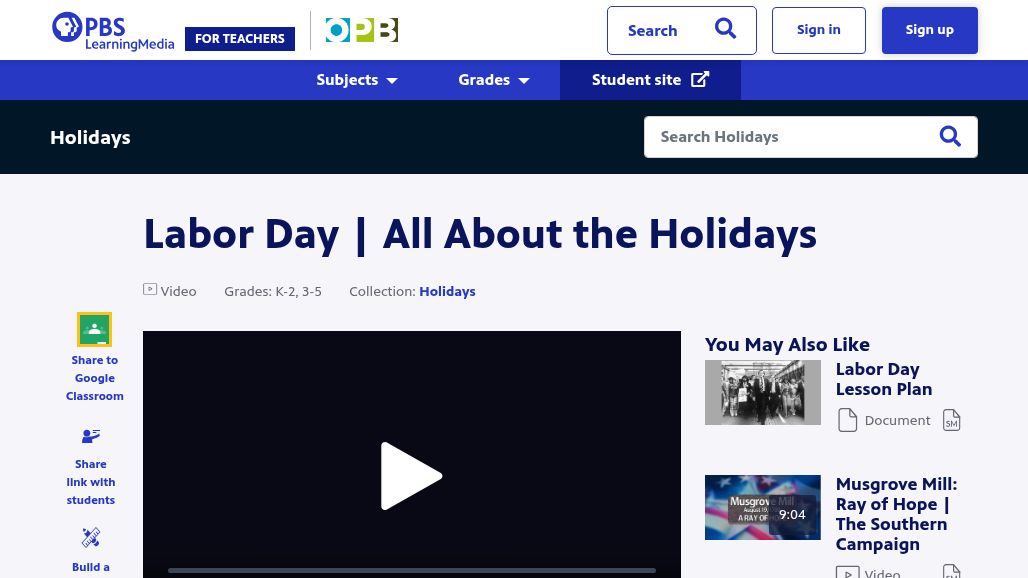
Task: Open the Student site link
Action: 650,80
